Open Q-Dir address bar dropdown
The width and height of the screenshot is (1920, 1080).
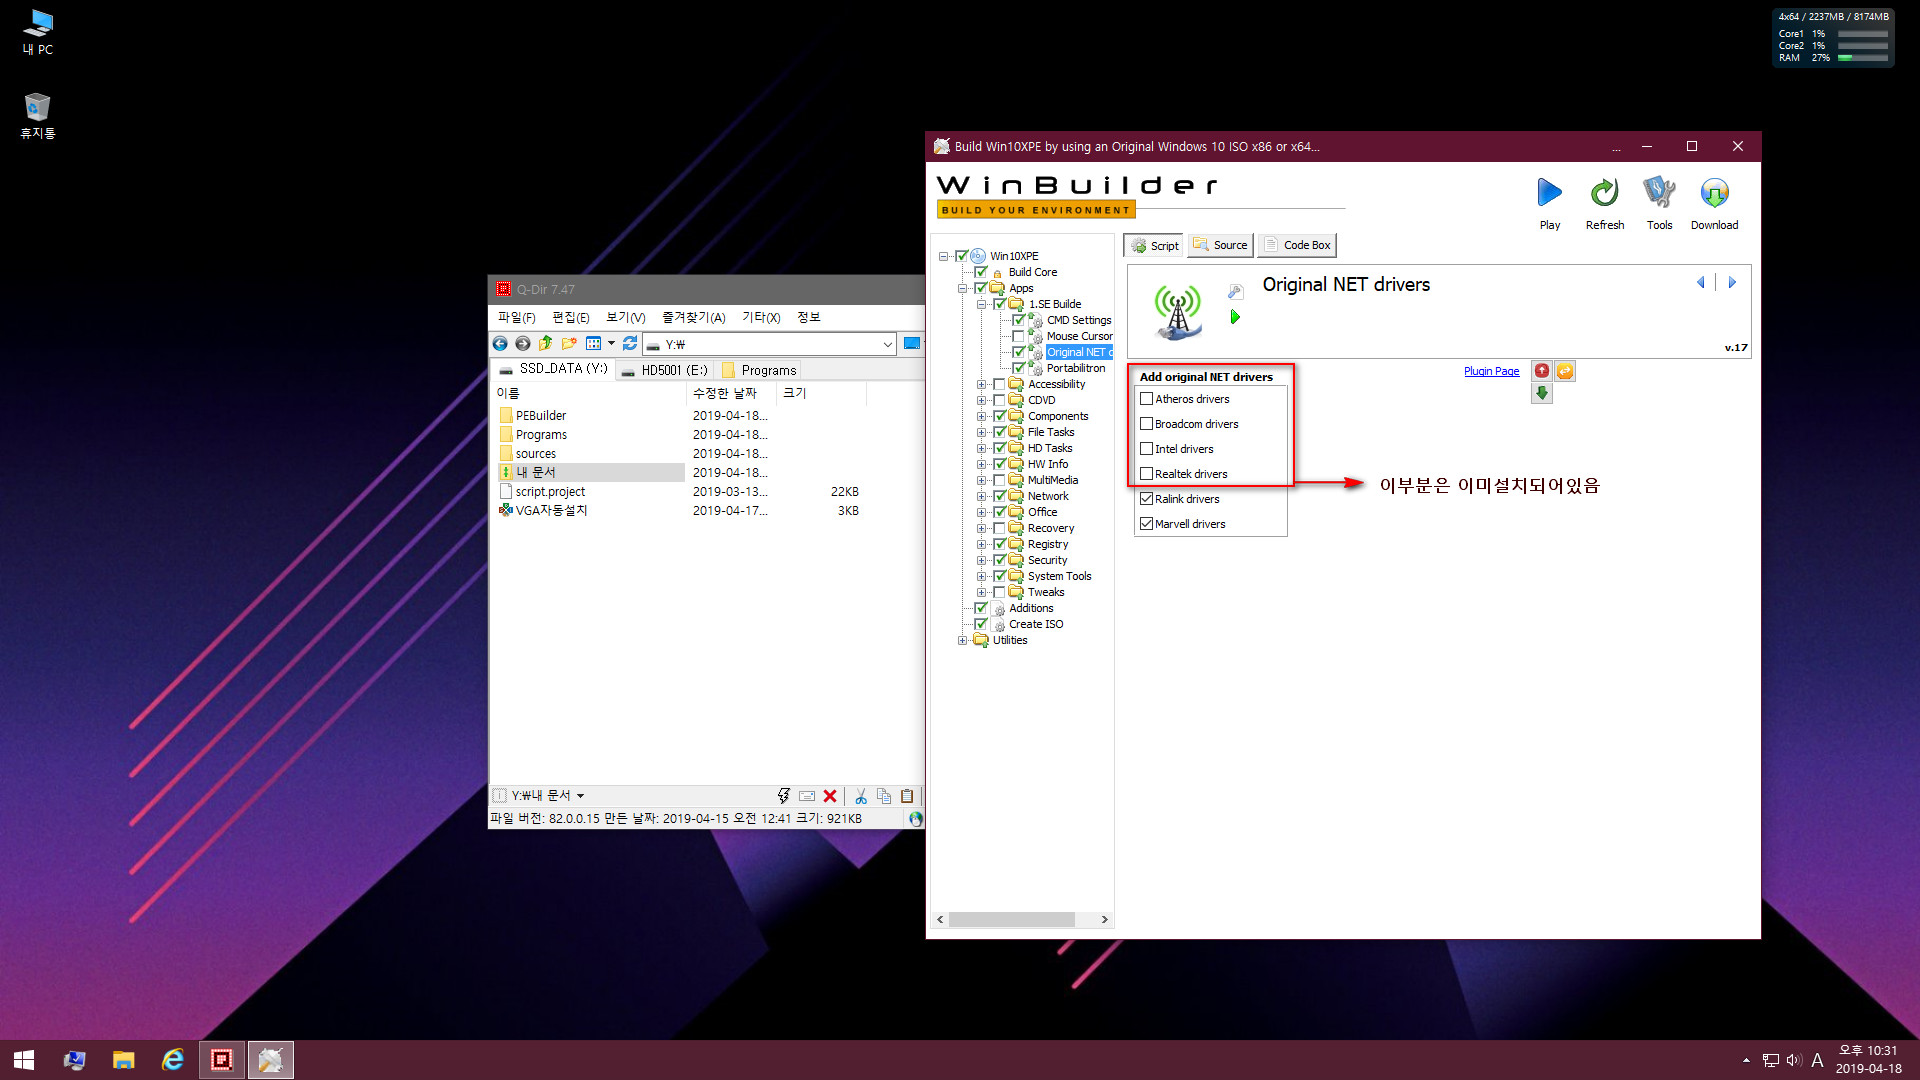[887, 344]
